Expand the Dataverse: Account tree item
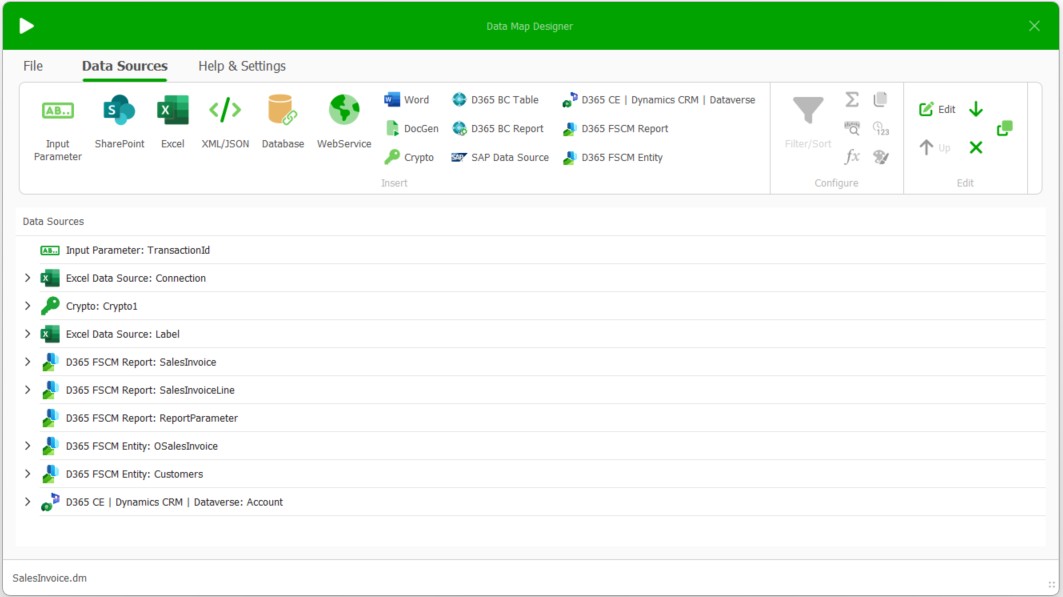Viewport: 1063px width, 597px height. (x=27, y=502)
